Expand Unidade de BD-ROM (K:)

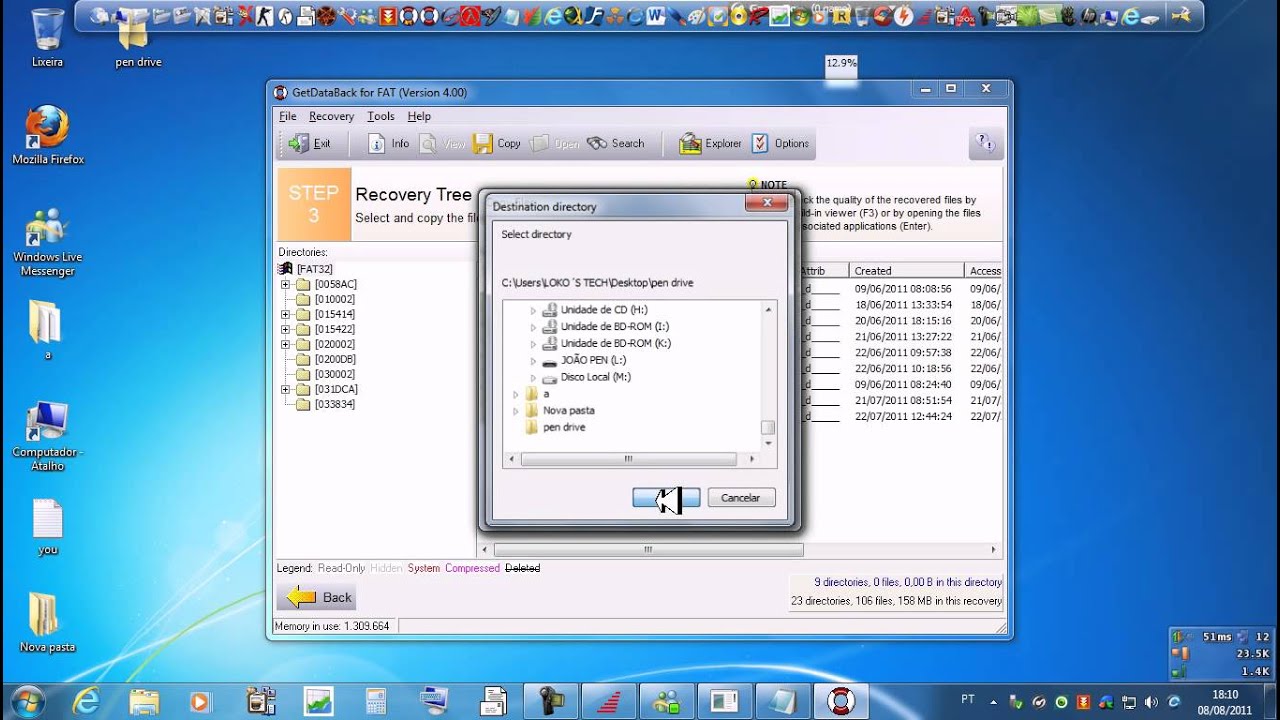click(x=533, y=343)
